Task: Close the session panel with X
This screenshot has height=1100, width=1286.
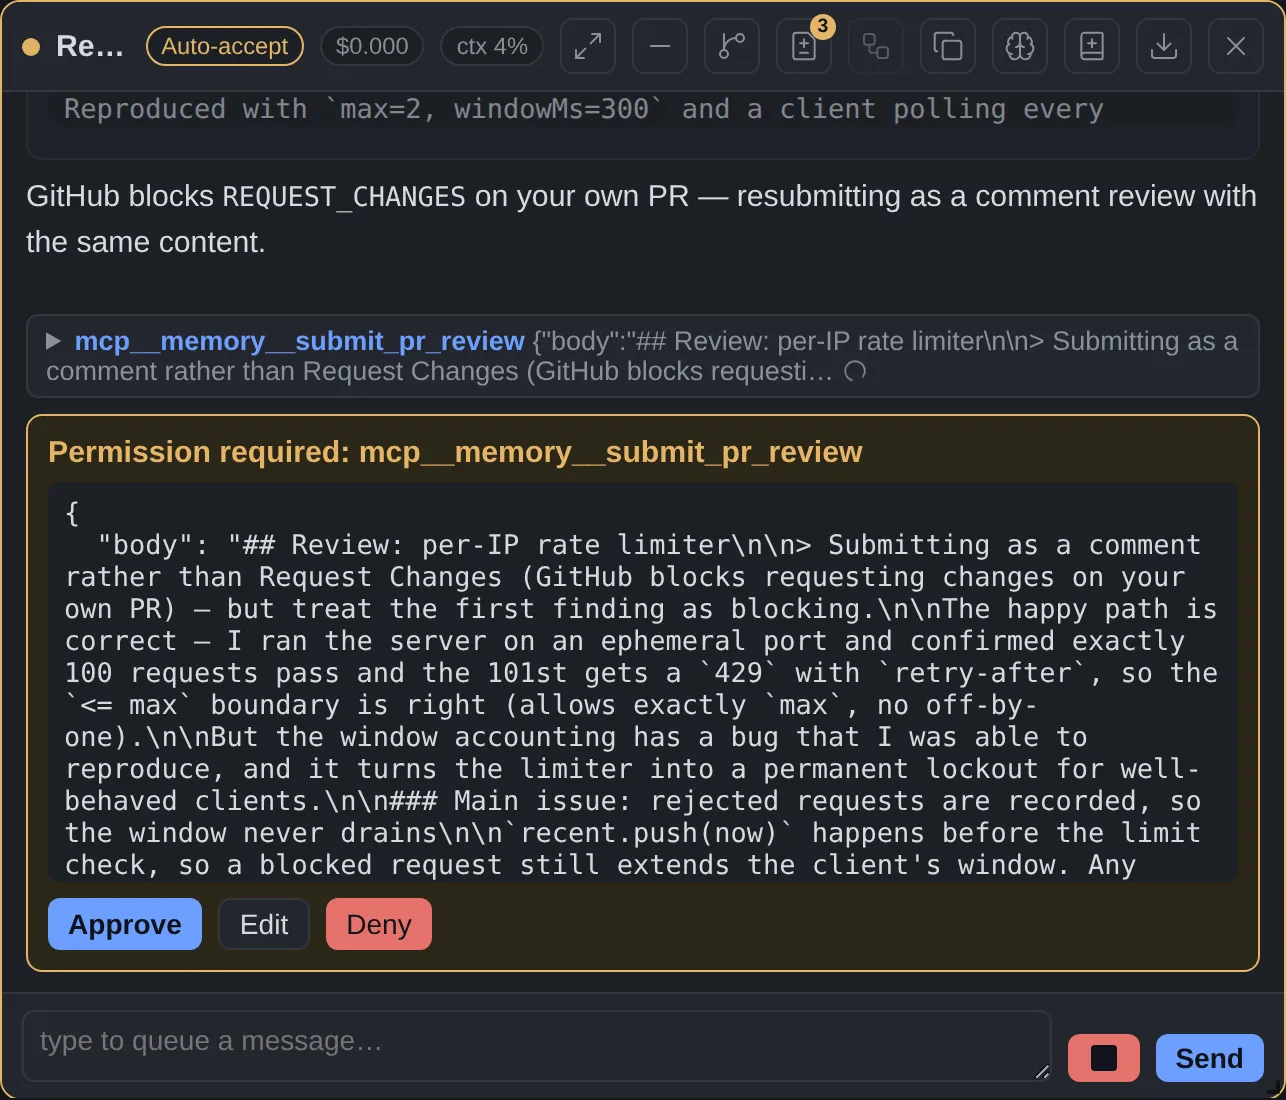Action: tap(1236, 46)
